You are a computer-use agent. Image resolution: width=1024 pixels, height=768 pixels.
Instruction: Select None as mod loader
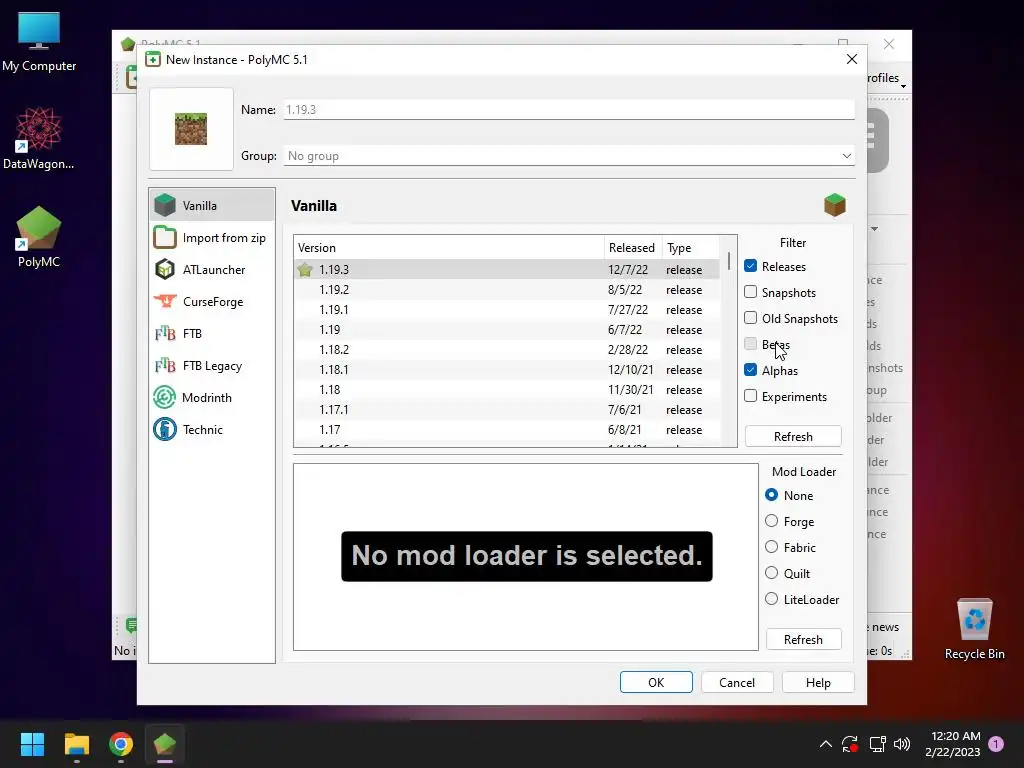[771, 495]
